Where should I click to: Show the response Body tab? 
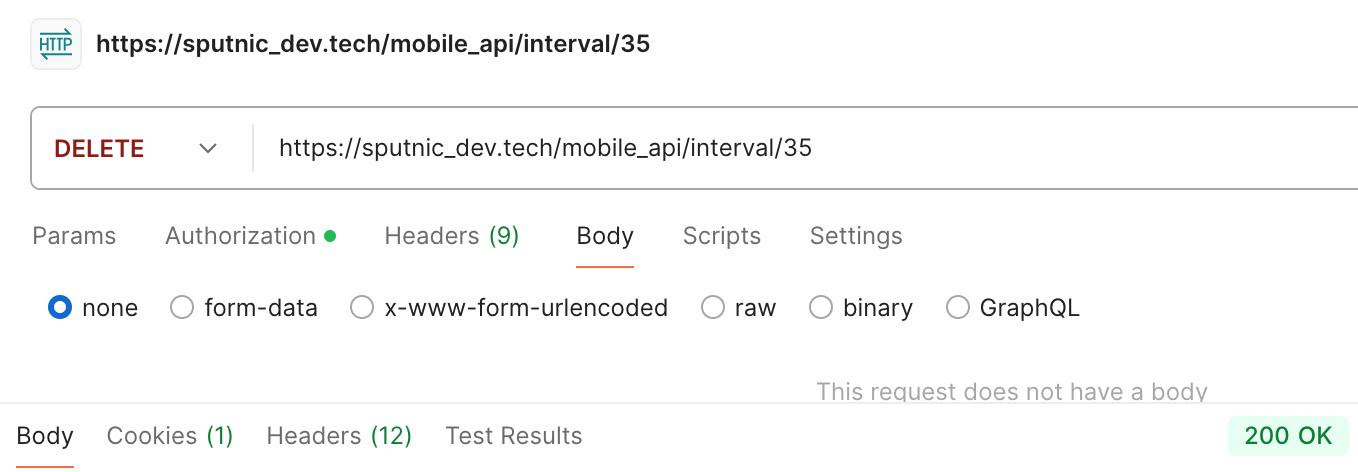(x=45, y=436)
